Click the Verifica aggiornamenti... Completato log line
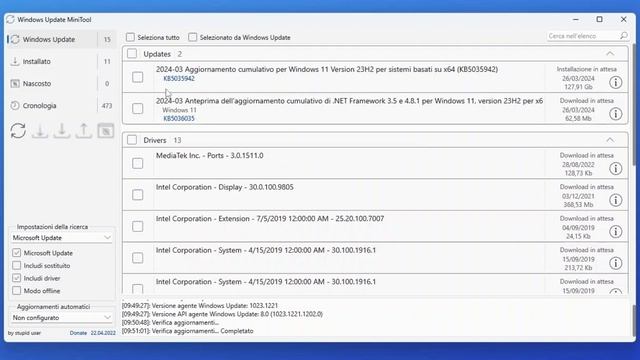This screenshot has height=360, width=640. [187, 331]
